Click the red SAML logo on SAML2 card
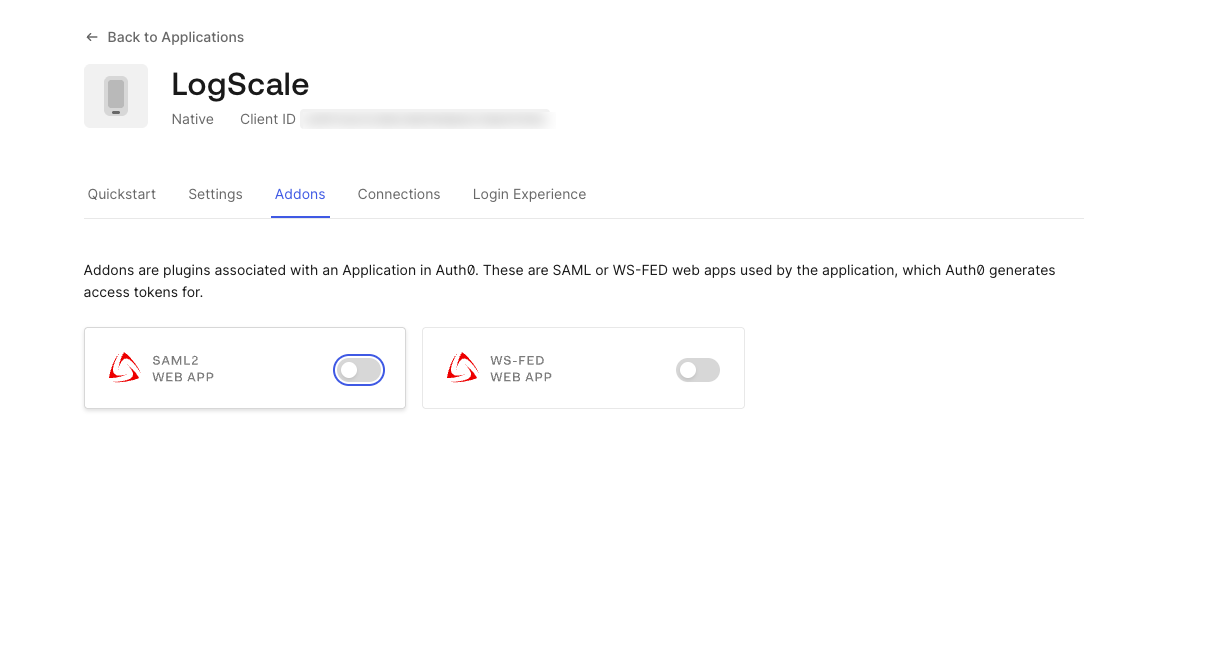This screenshot has width=1206, height=670. (x=124, y=367)
